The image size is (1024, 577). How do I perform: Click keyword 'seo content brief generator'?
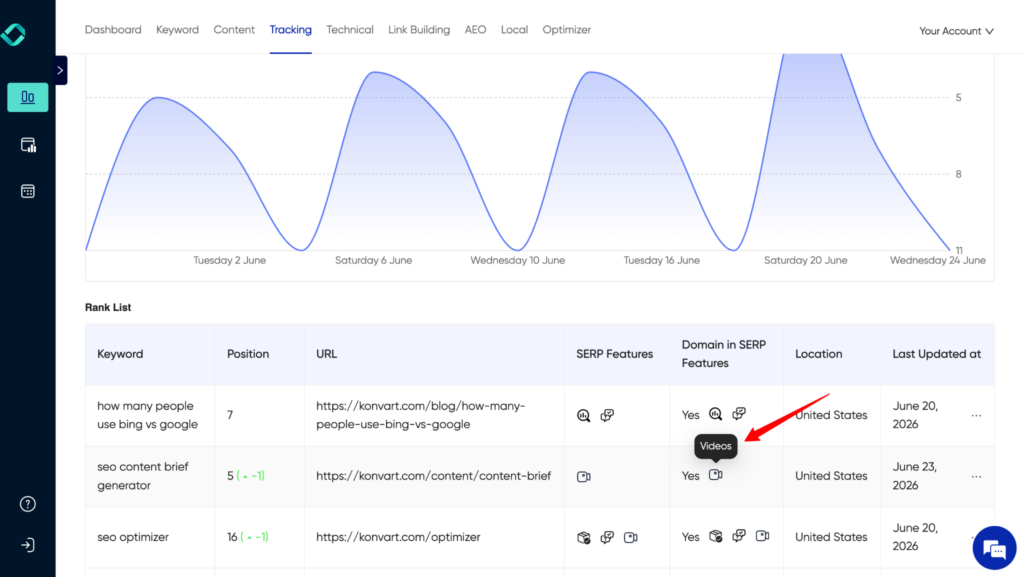[142, 476]
